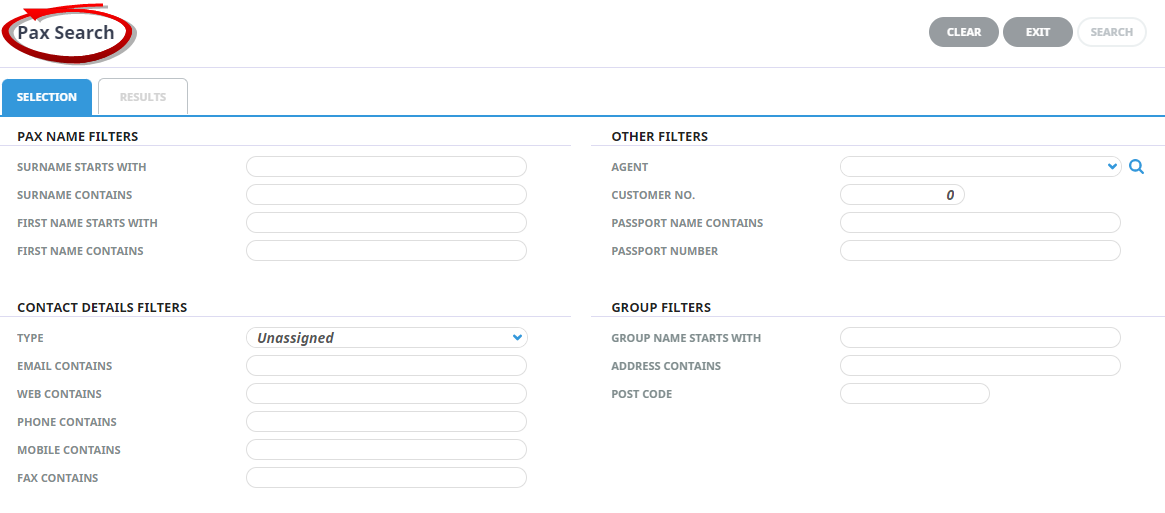This screenshot has height=513, width=1165.
Task: Click the Passport Number input
Action: (980, 251)
